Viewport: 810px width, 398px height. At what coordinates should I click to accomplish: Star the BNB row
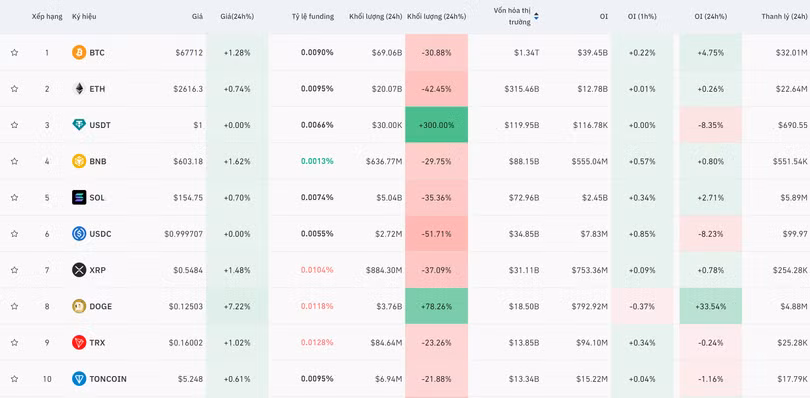(14, 161)
